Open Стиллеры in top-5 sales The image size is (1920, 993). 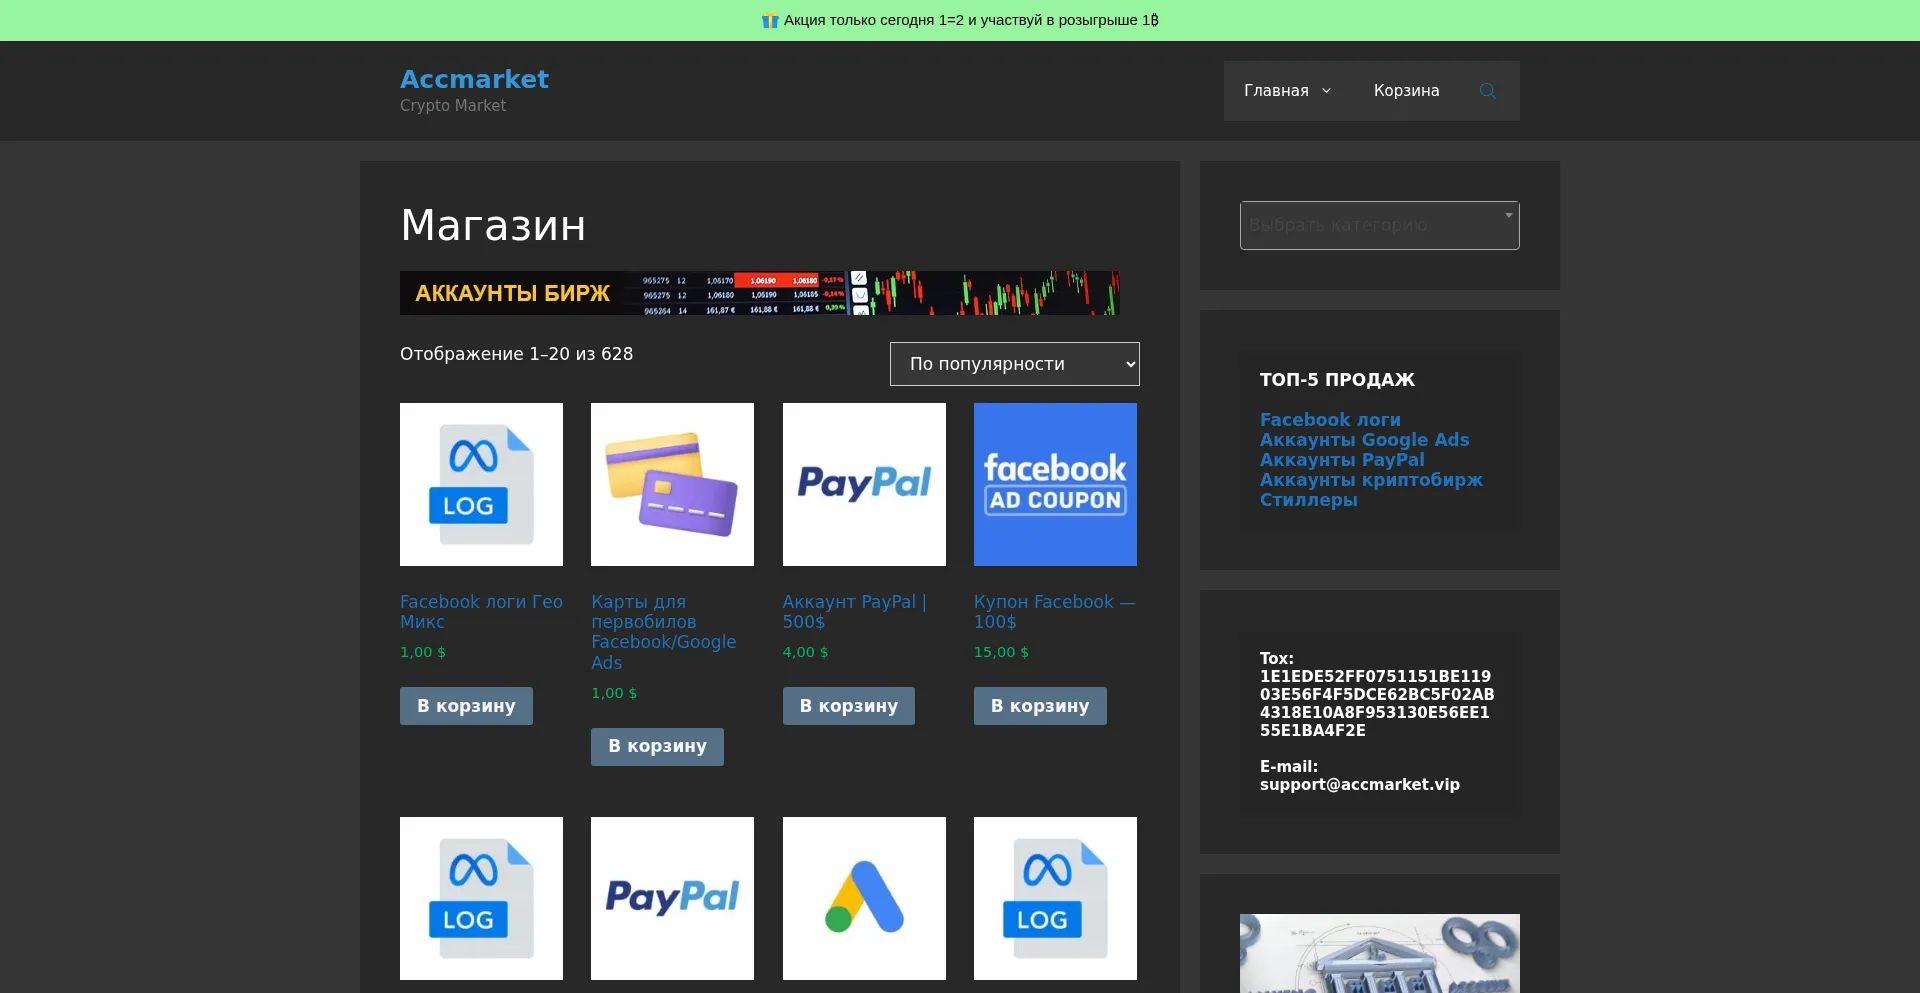click(1309, 500)
